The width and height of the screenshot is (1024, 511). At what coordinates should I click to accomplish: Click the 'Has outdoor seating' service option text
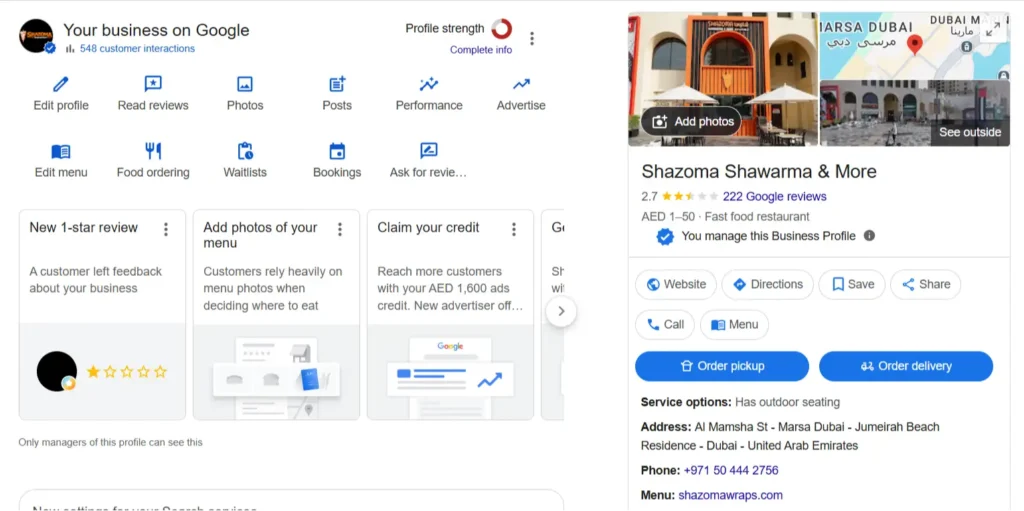coord(788,402)
